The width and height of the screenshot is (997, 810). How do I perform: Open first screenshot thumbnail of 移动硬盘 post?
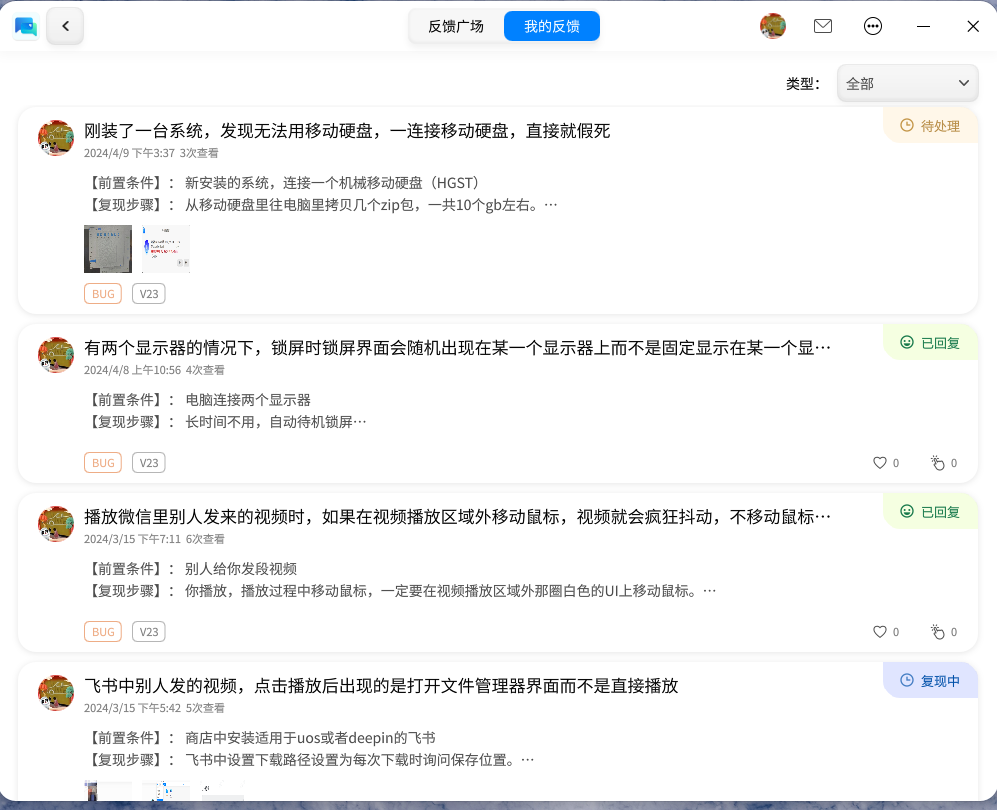coord(108,249)
